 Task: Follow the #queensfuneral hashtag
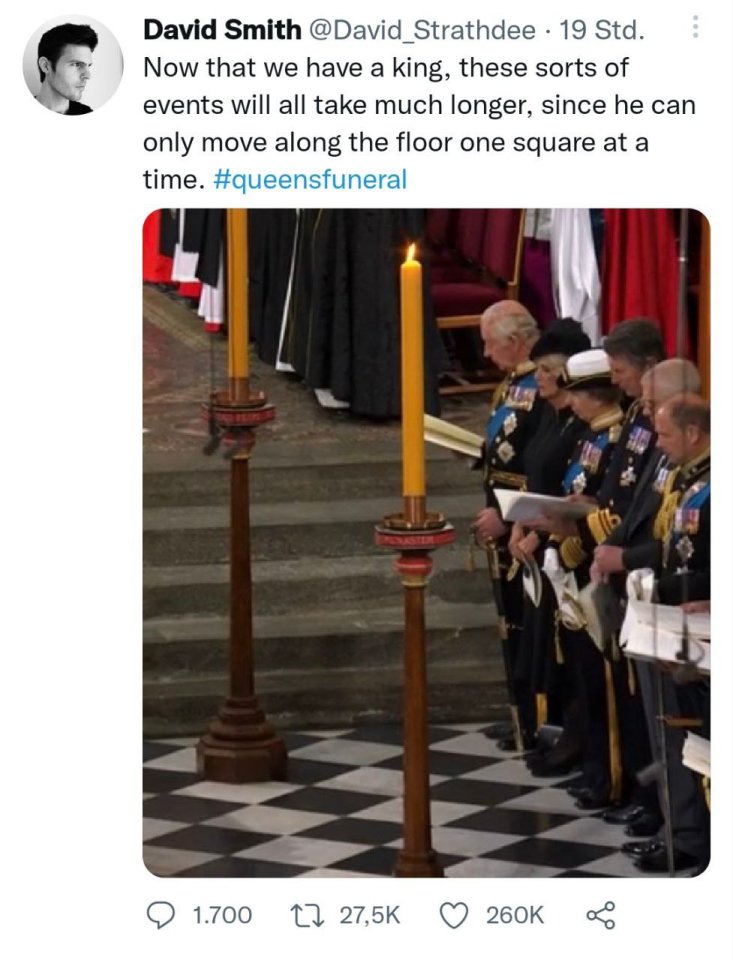tap(310, 179)
